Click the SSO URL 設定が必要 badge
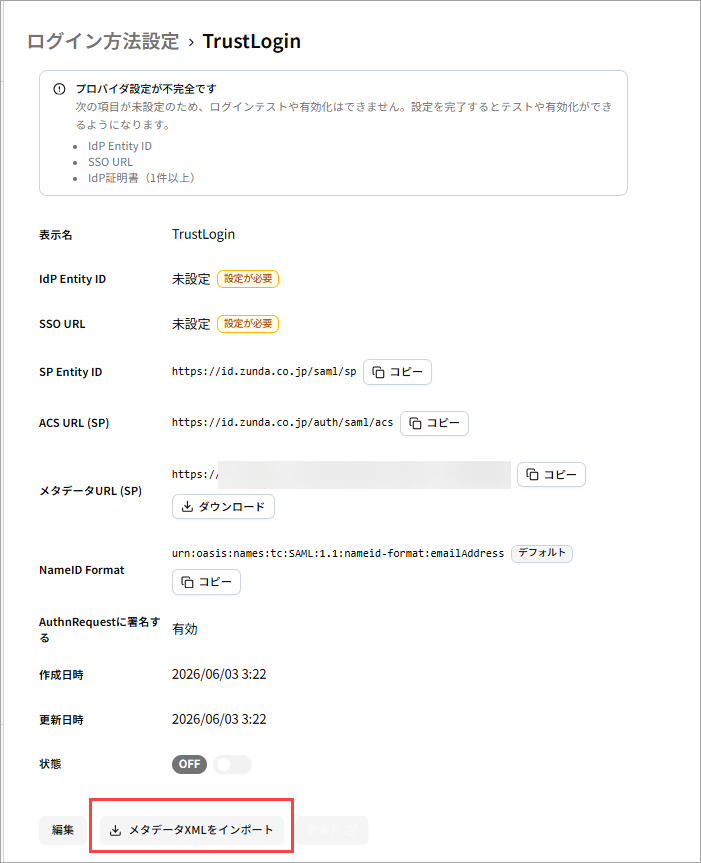701x863 pixels. (248, 324)
